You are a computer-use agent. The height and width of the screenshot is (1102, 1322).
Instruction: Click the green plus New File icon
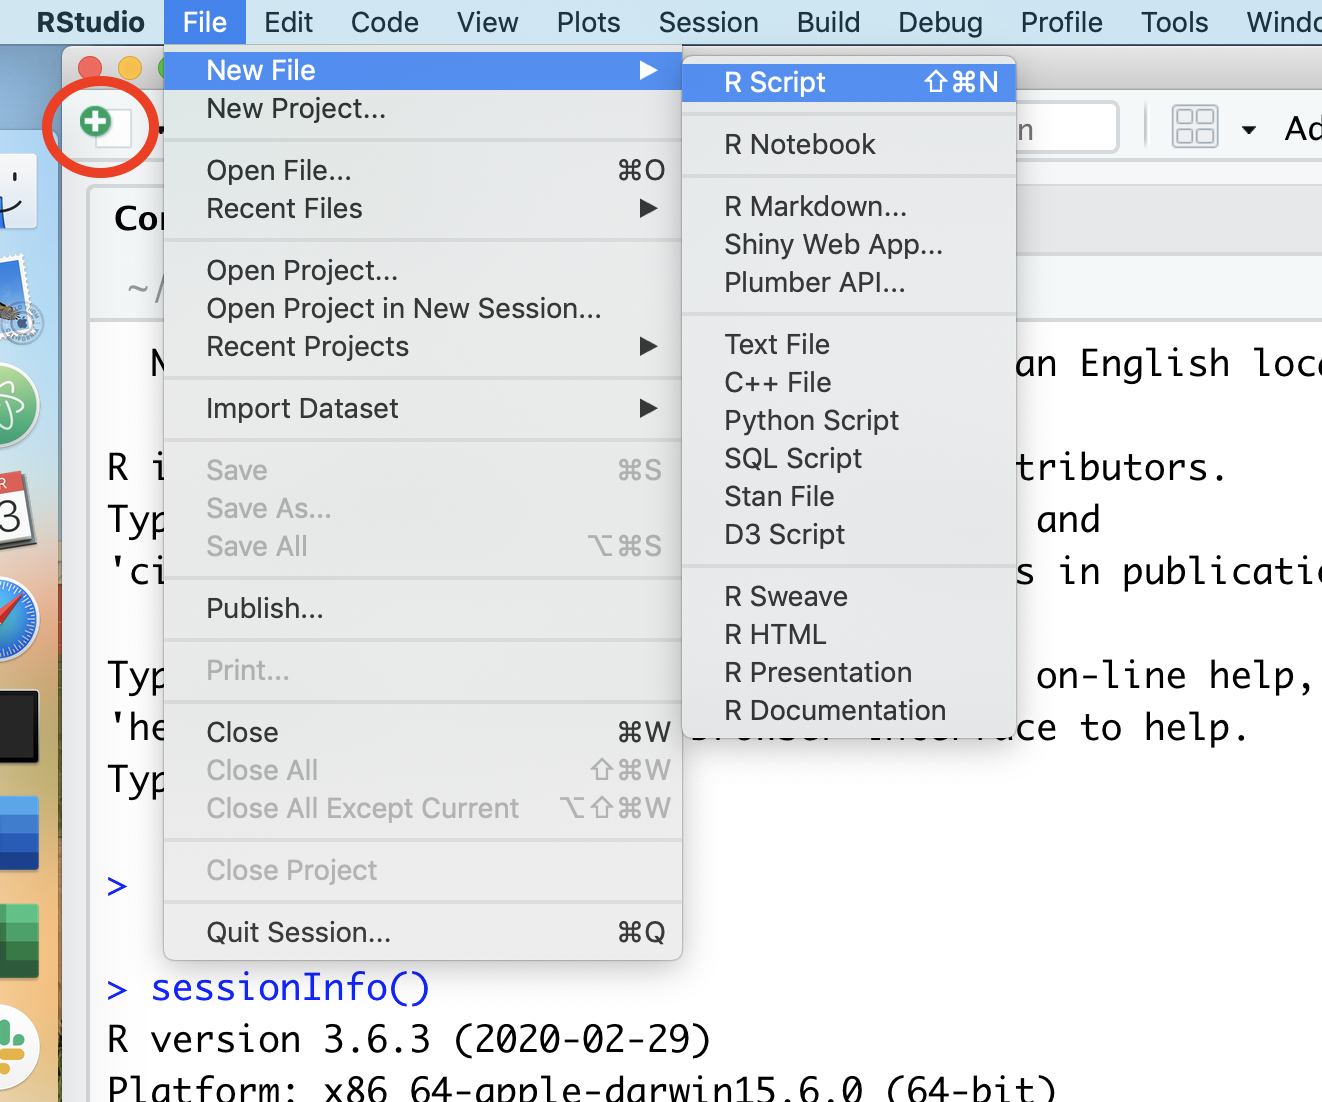pos(97,123)
